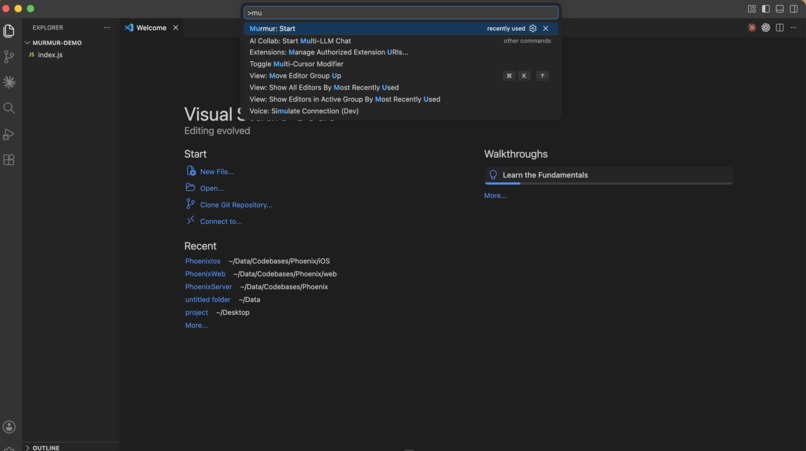The width and height of the screenshot is (806, 451).
Task: Click the command palette input field
Action: click(x=400, y=12)
